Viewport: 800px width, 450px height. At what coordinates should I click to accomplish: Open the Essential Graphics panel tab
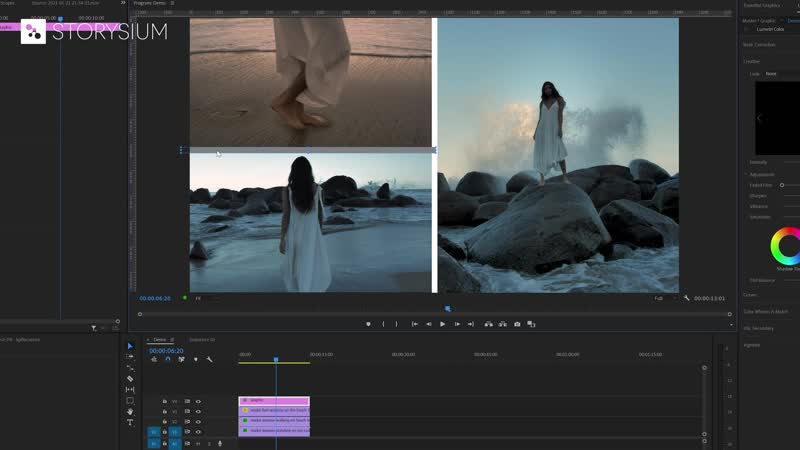tap(762, 5)
